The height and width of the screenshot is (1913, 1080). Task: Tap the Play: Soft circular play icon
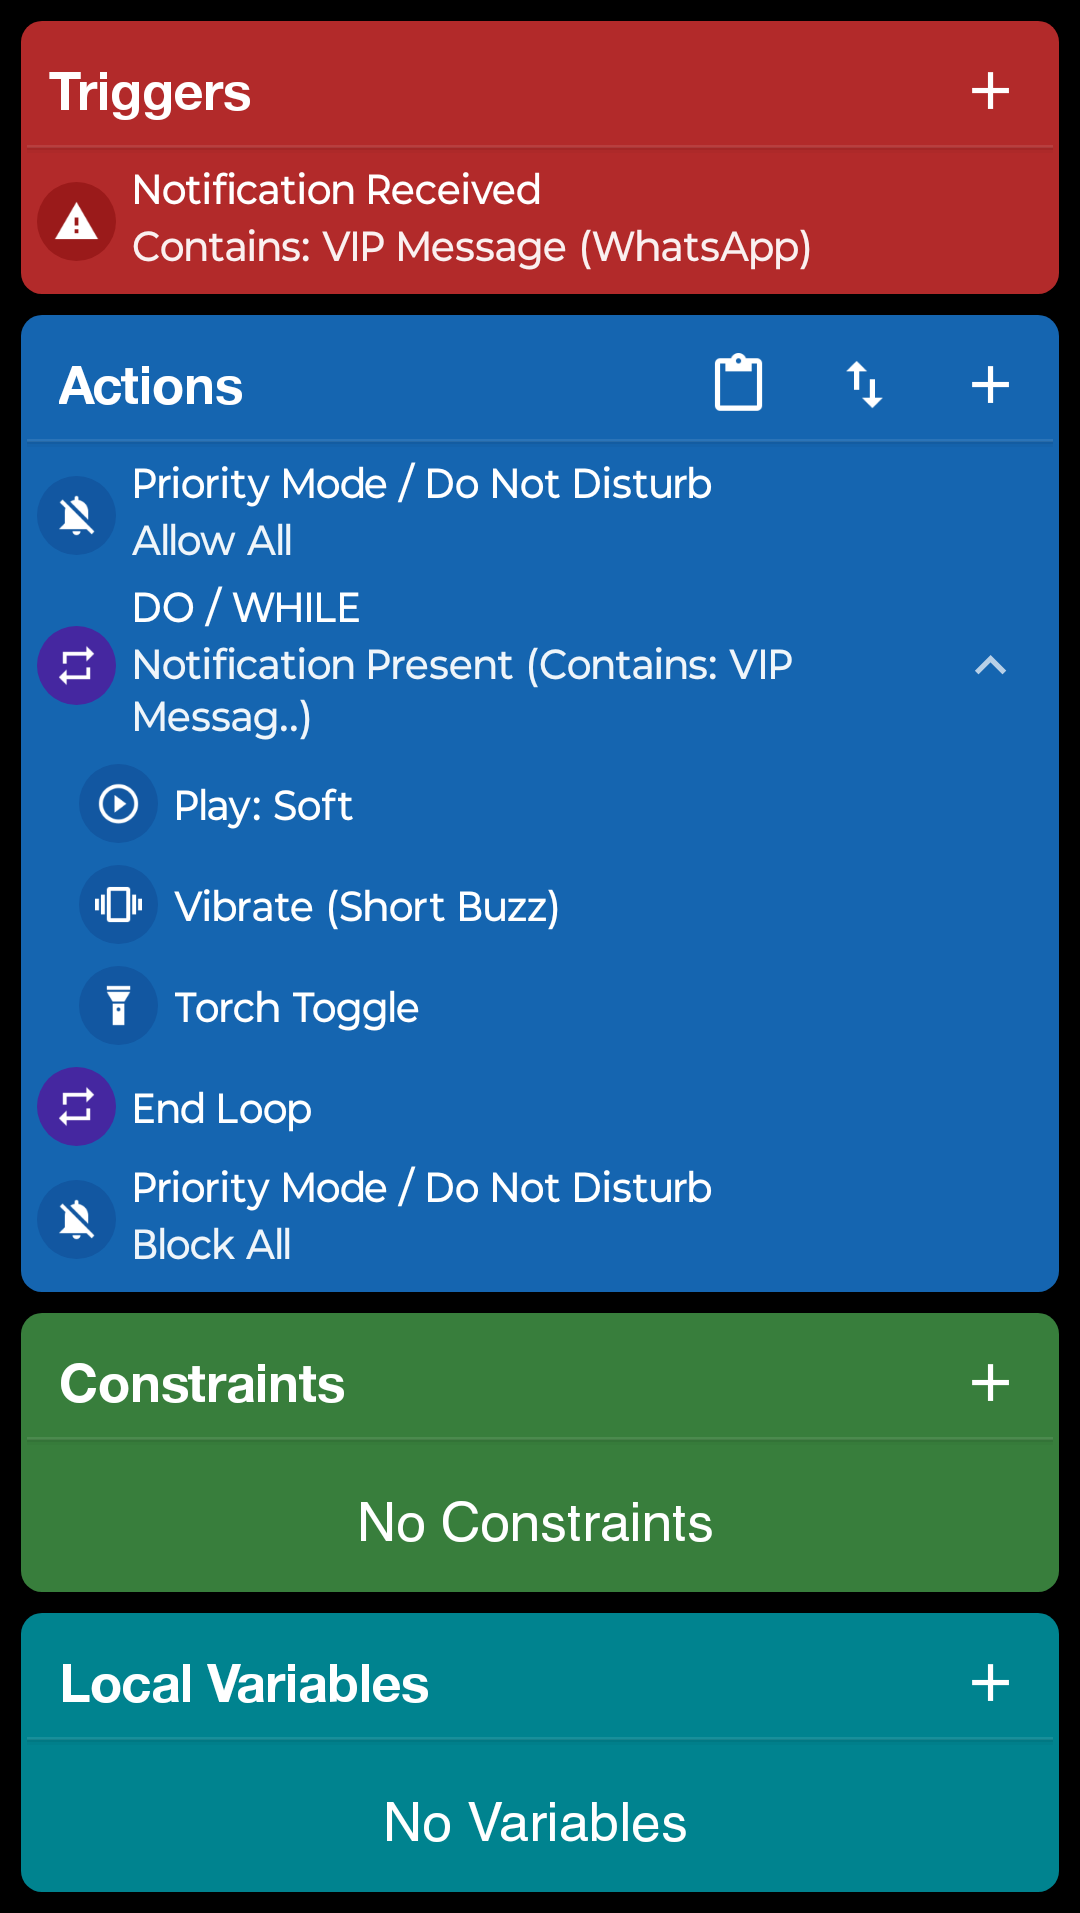[119, 804]
